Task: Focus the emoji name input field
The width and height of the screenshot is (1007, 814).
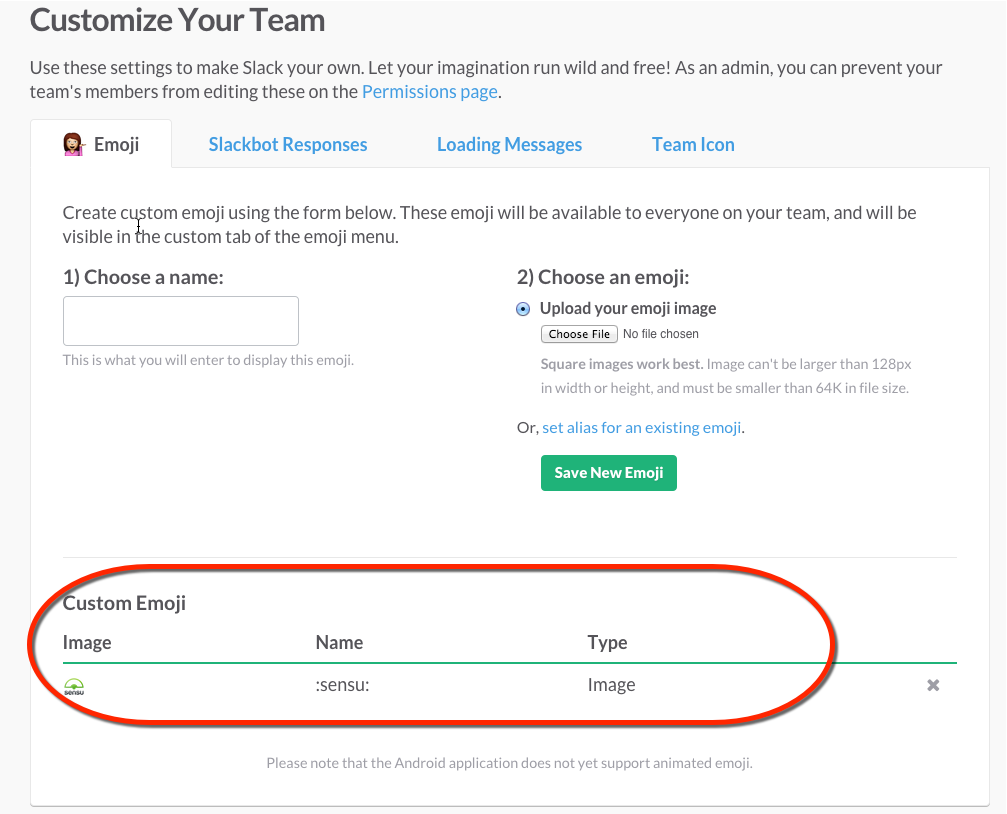Action: click(x=181, y=321)
